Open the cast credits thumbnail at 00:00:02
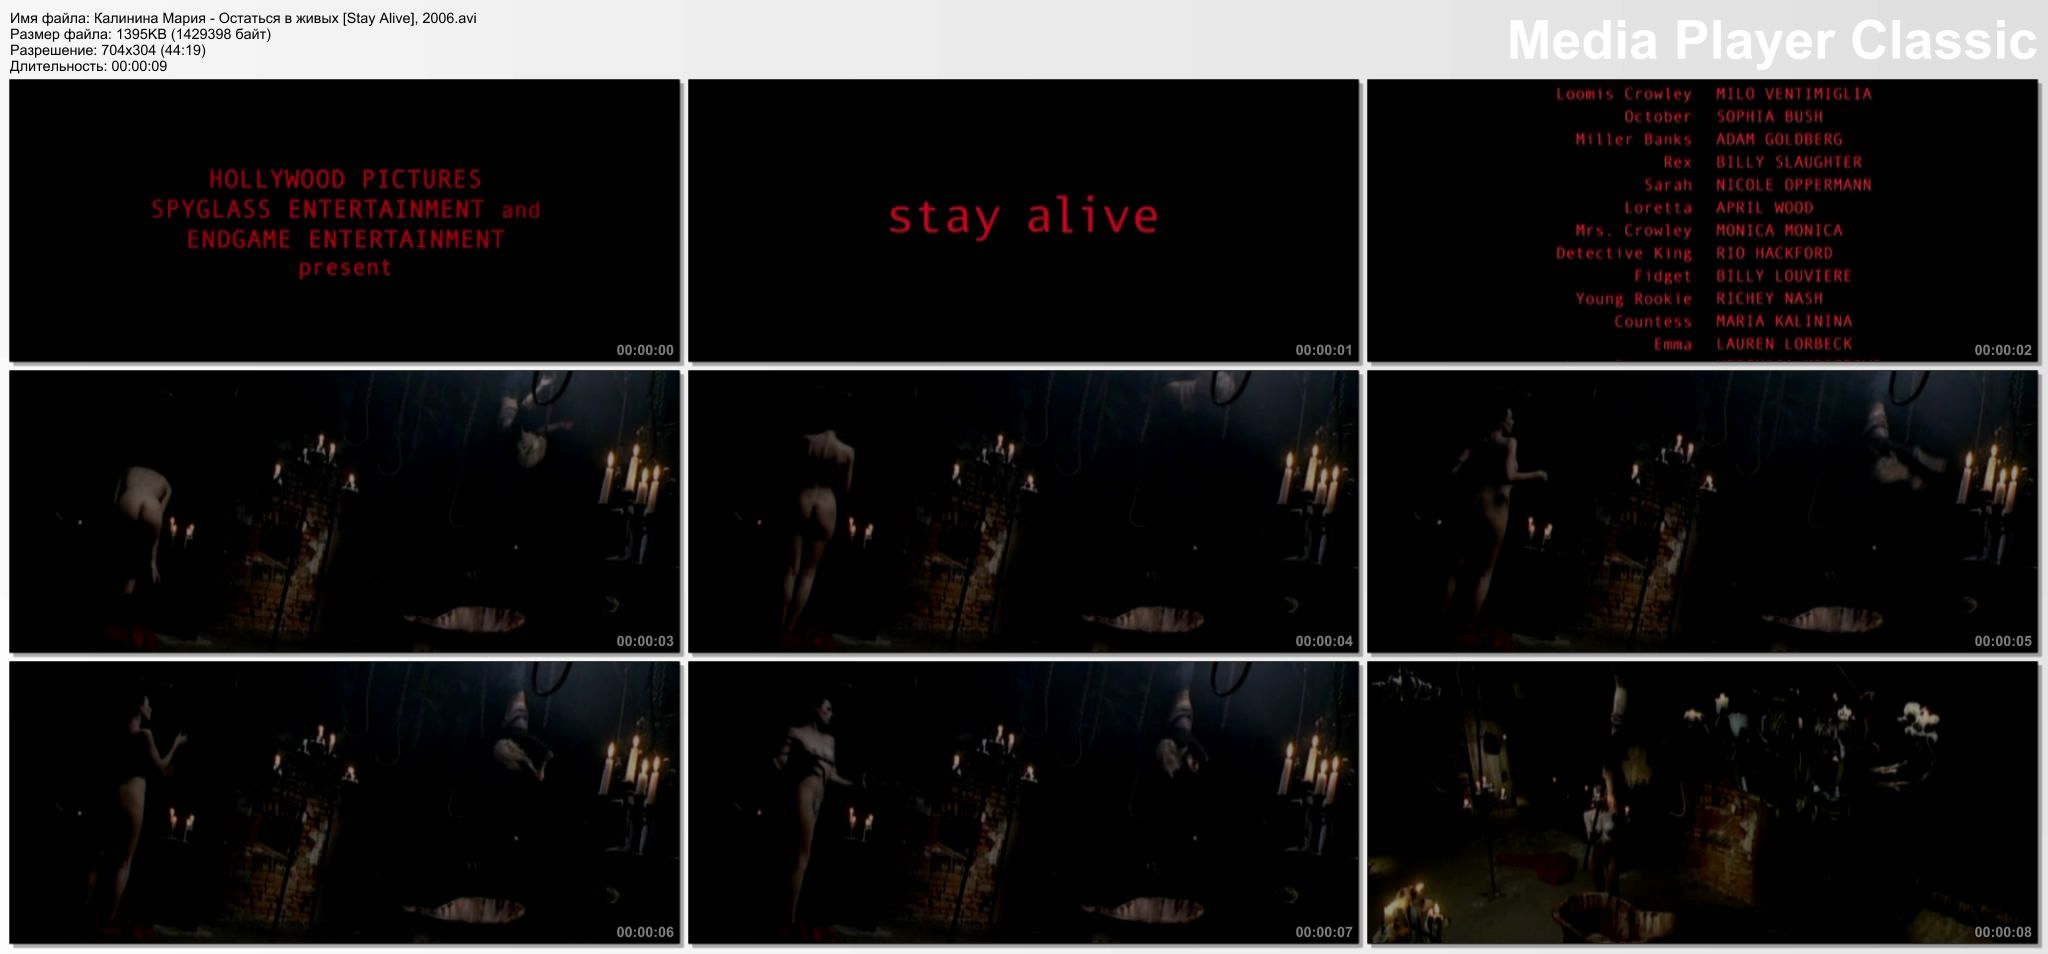 [x=1702, y=220]
